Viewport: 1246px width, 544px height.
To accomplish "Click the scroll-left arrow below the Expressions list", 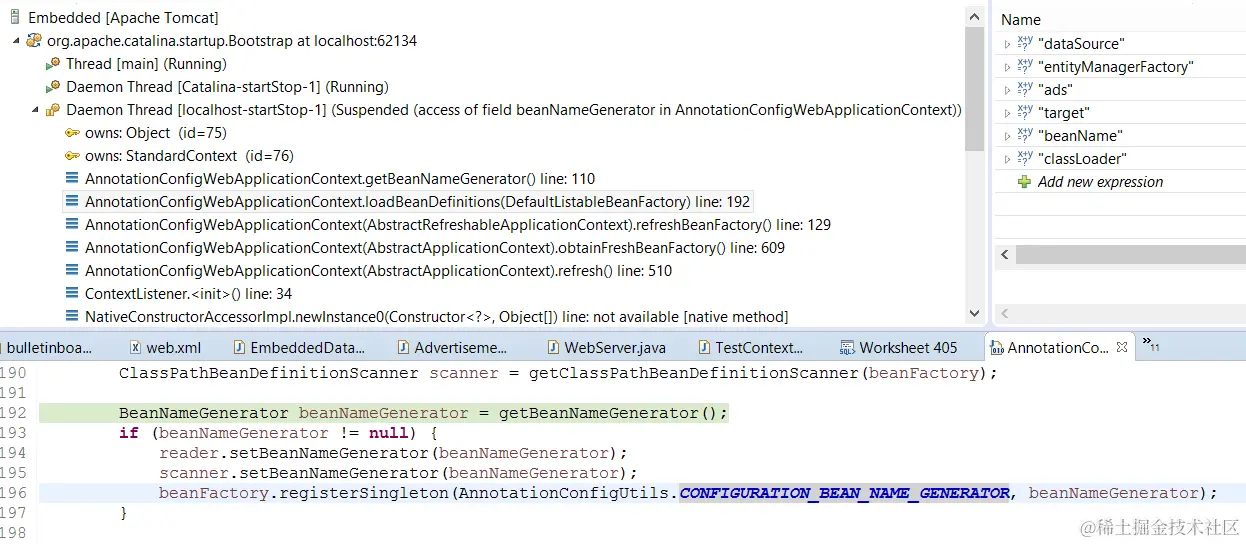I will (1005, 255).
